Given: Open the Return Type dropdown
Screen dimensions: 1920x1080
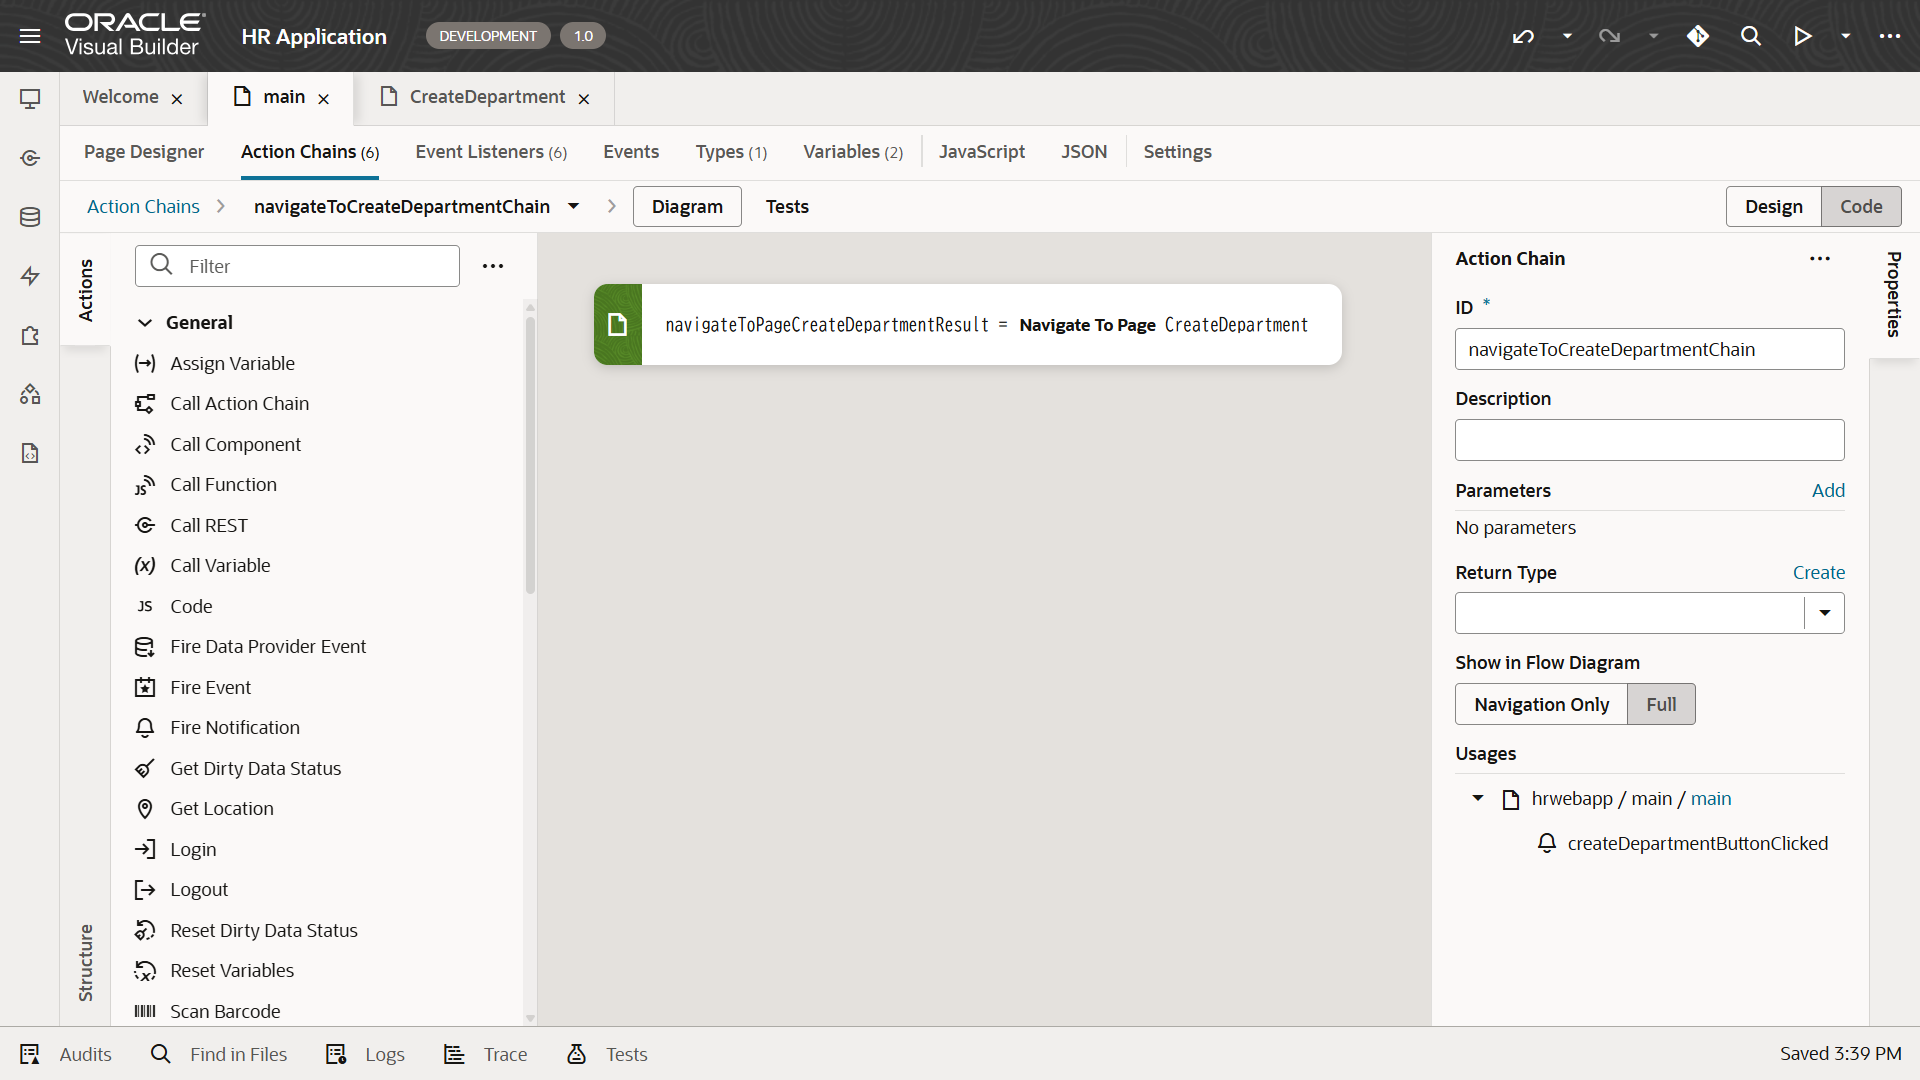Looking at the screenshot, I should coord(1824,613).
